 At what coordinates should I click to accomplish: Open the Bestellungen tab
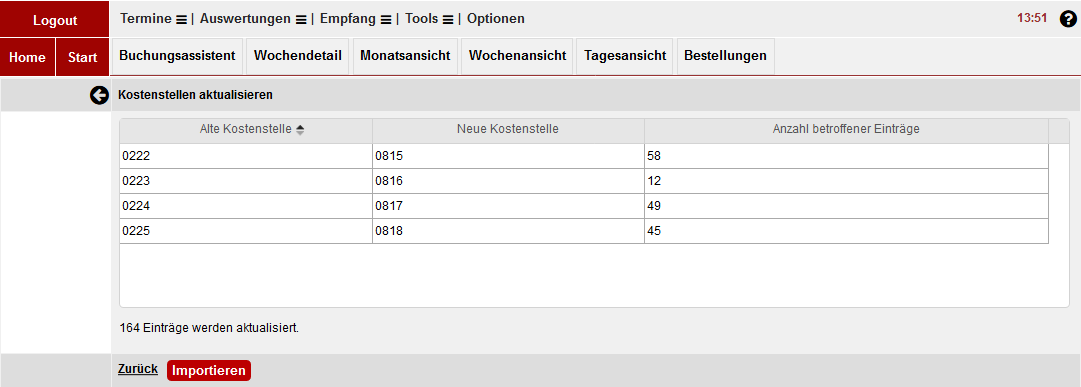pyautogui.click(x=725, y=56)
